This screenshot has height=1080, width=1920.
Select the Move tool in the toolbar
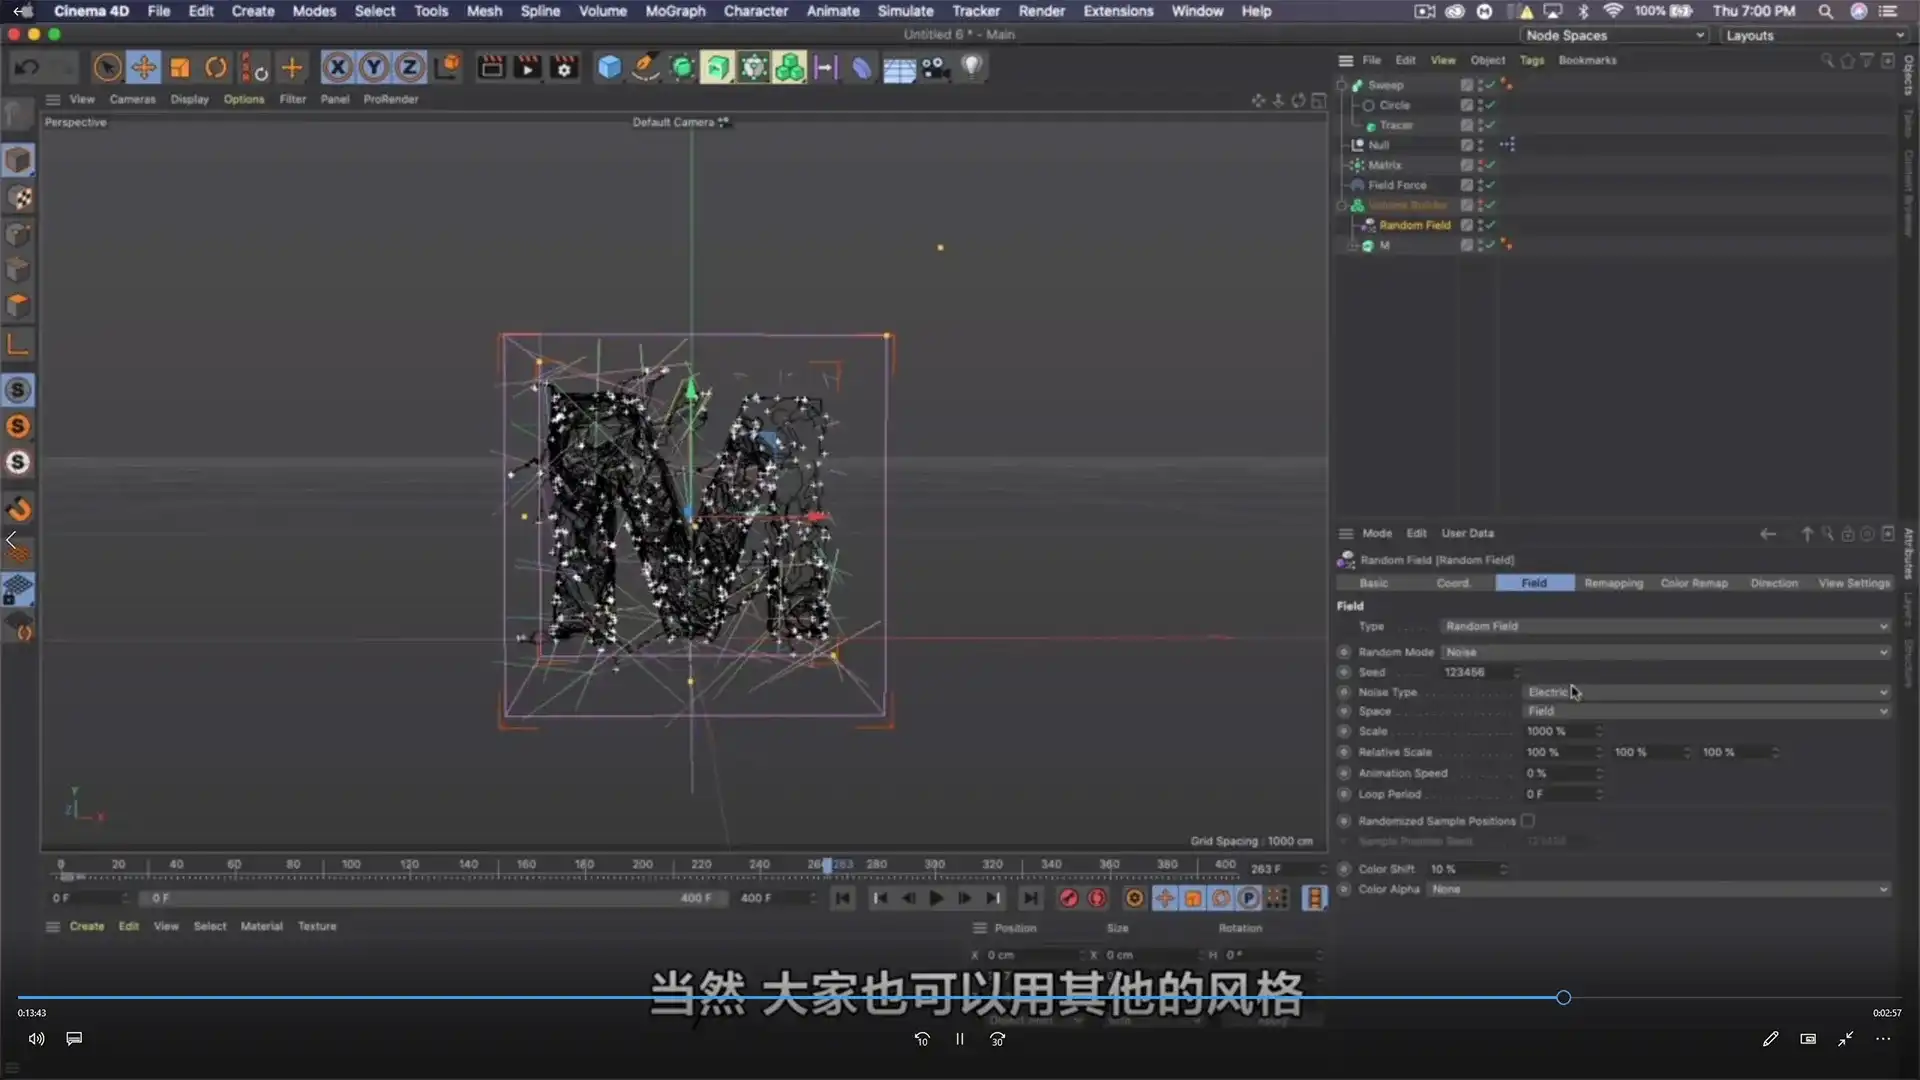click(x=143, y=67)
